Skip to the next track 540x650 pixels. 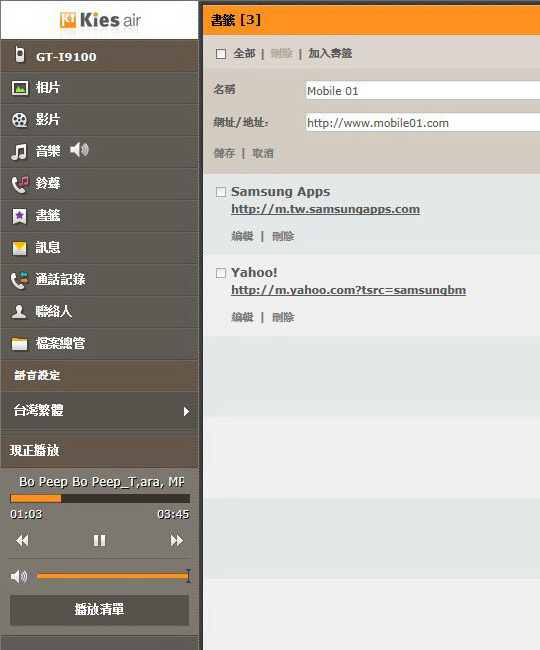177,541
